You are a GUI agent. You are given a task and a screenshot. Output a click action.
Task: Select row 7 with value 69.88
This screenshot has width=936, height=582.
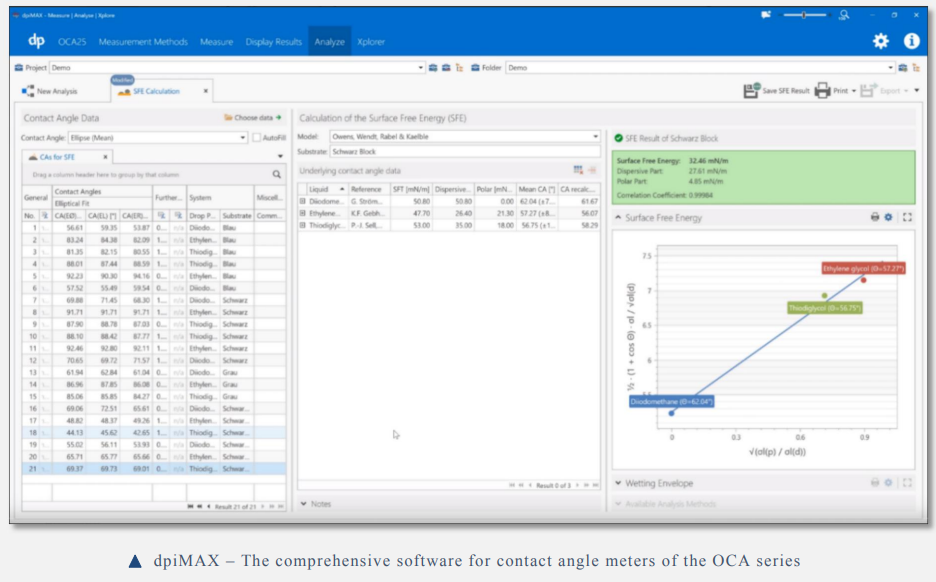pyautogui.click(x=153, y=300)
